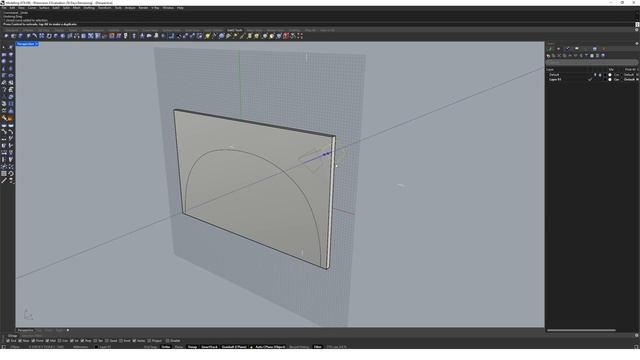
Task: Enable the Disable osnap checkbox
Action: [x=167, y=340]
